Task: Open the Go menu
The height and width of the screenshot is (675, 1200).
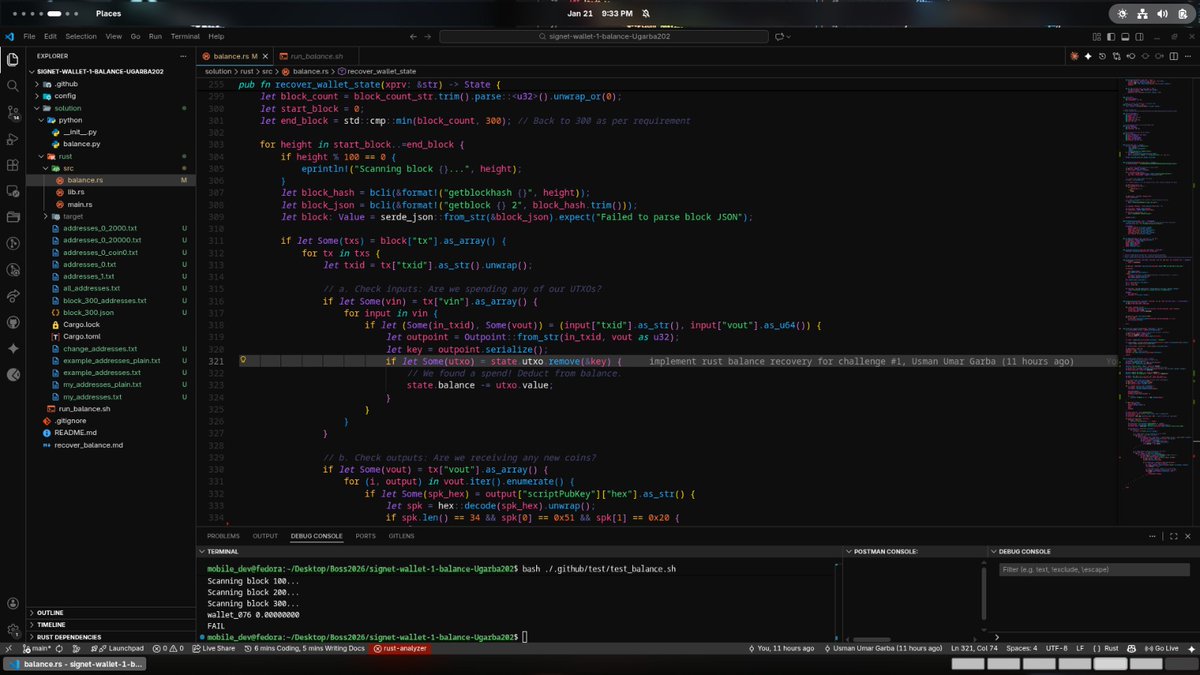Action: click(135, 36)
